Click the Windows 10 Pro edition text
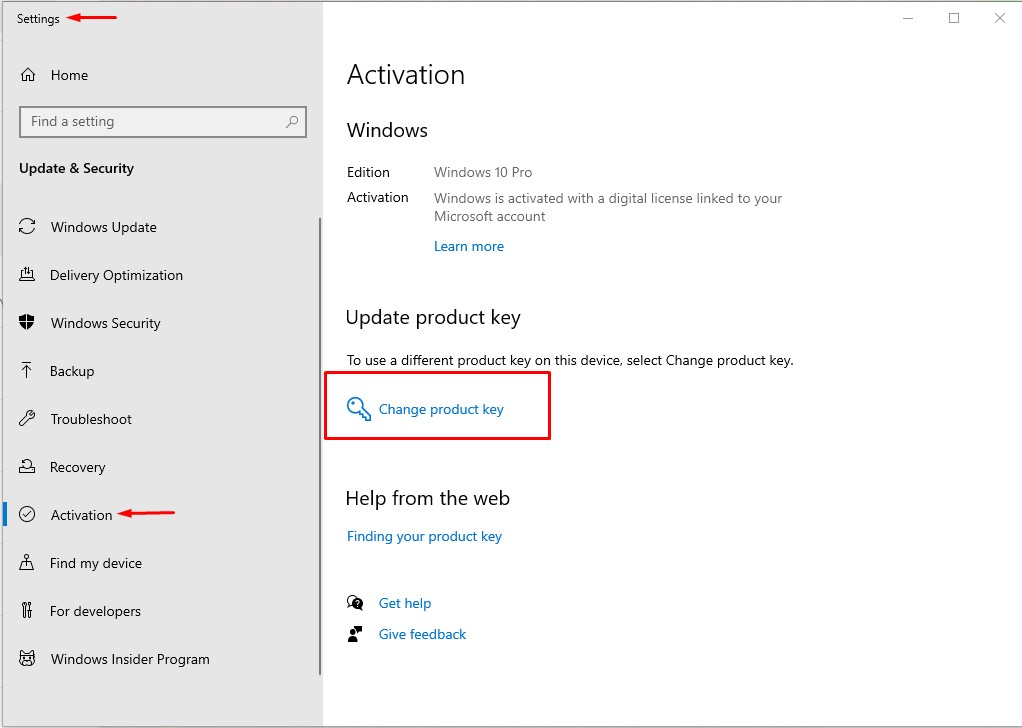 coord(483,172)
